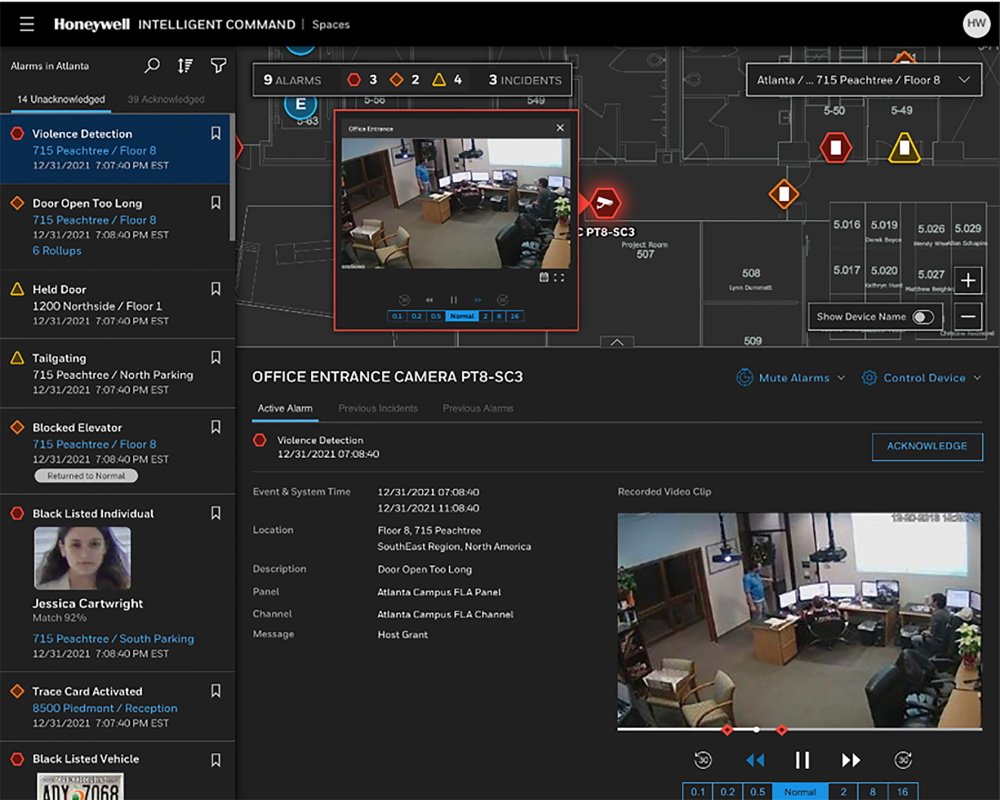Bookmark the Held Door alarm
Screen dimensions: 1000x800
(x=215, y=289)
